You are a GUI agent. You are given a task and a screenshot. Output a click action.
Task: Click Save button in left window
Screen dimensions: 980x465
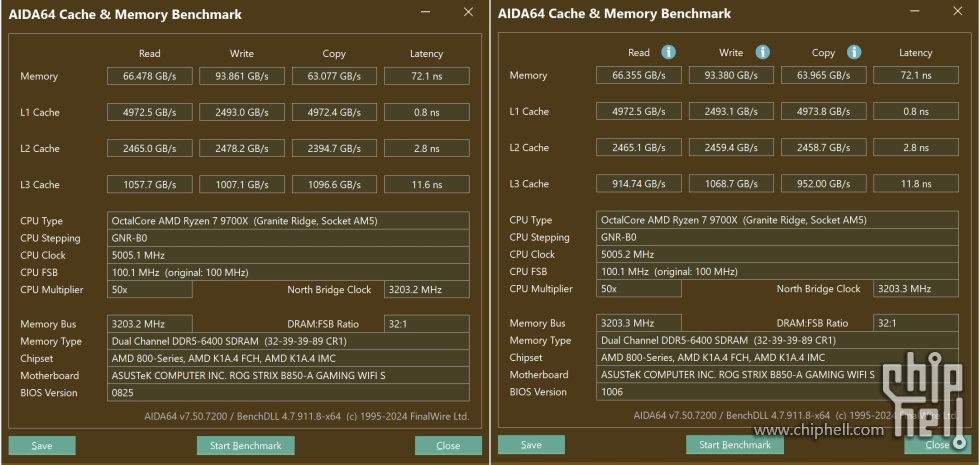pos(42,446)
